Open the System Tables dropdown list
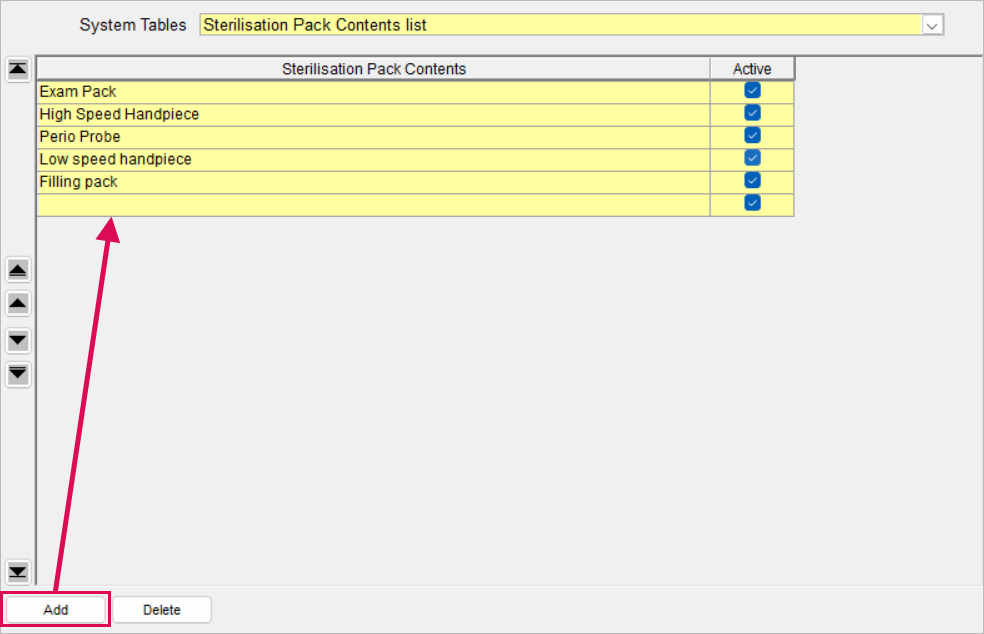 pos(933,25)
